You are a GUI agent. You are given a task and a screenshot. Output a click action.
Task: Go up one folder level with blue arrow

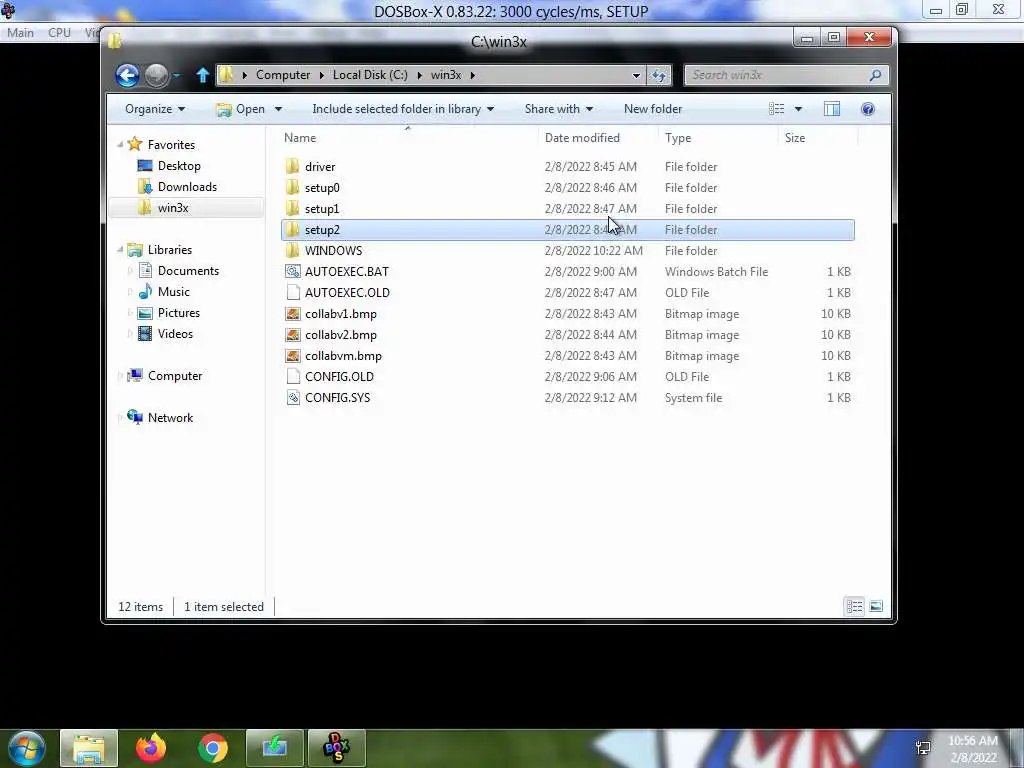tap(202, 75)
